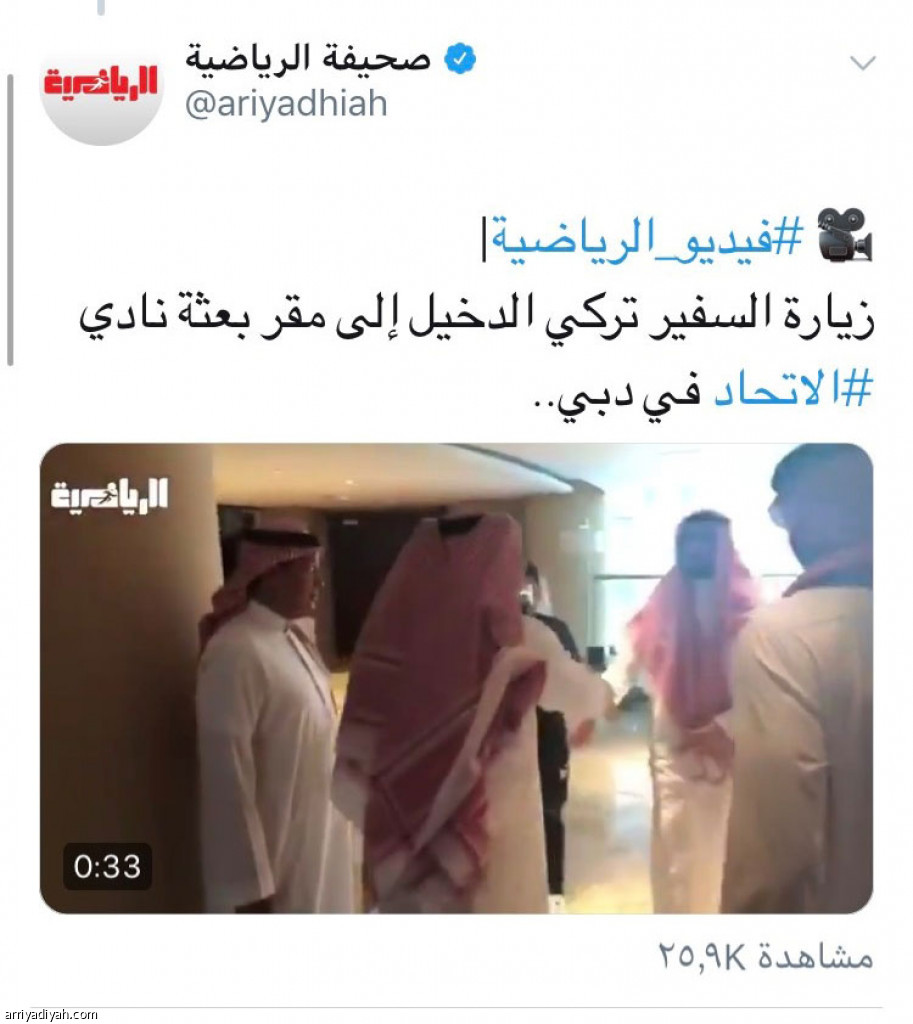The height and width of the screenshot is (1024, 913).
Task: Click the blue verified badge
Action: point(460,58)
